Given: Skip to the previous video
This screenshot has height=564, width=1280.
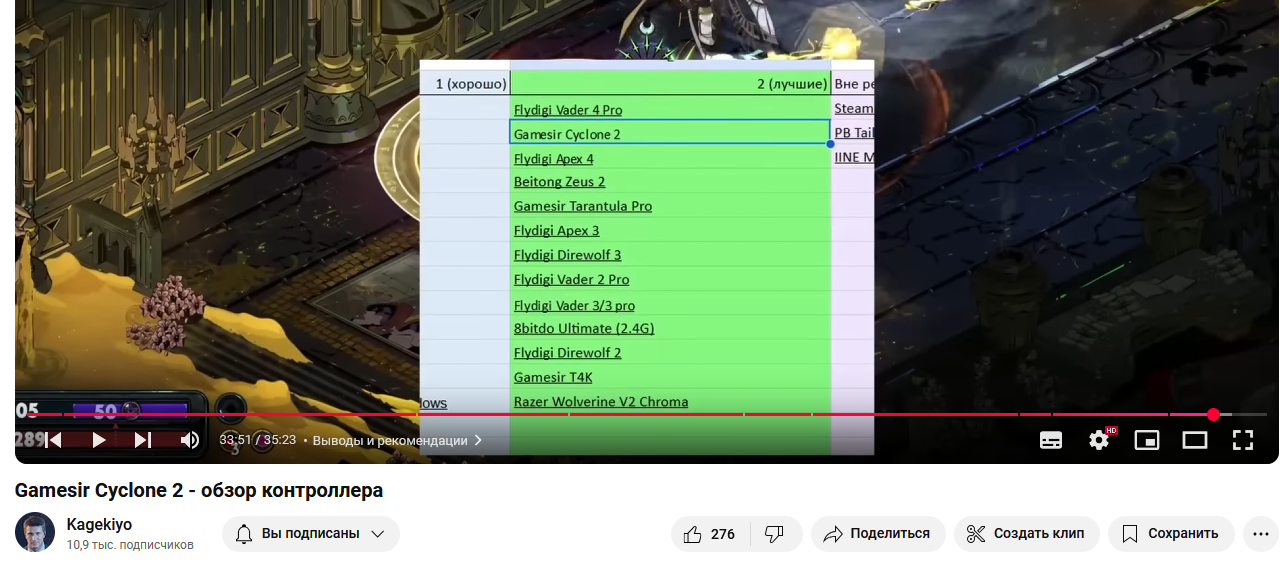Looking at the screenshot, I should point(54,440).
